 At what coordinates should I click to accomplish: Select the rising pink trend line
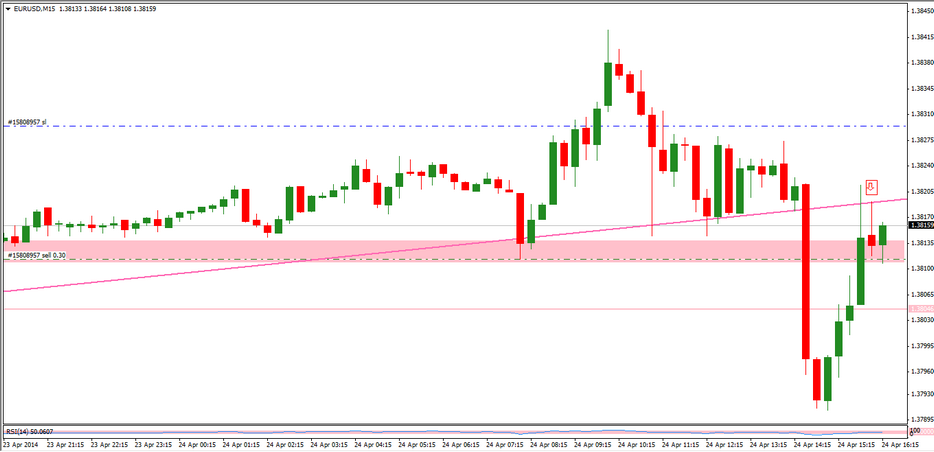200,272
